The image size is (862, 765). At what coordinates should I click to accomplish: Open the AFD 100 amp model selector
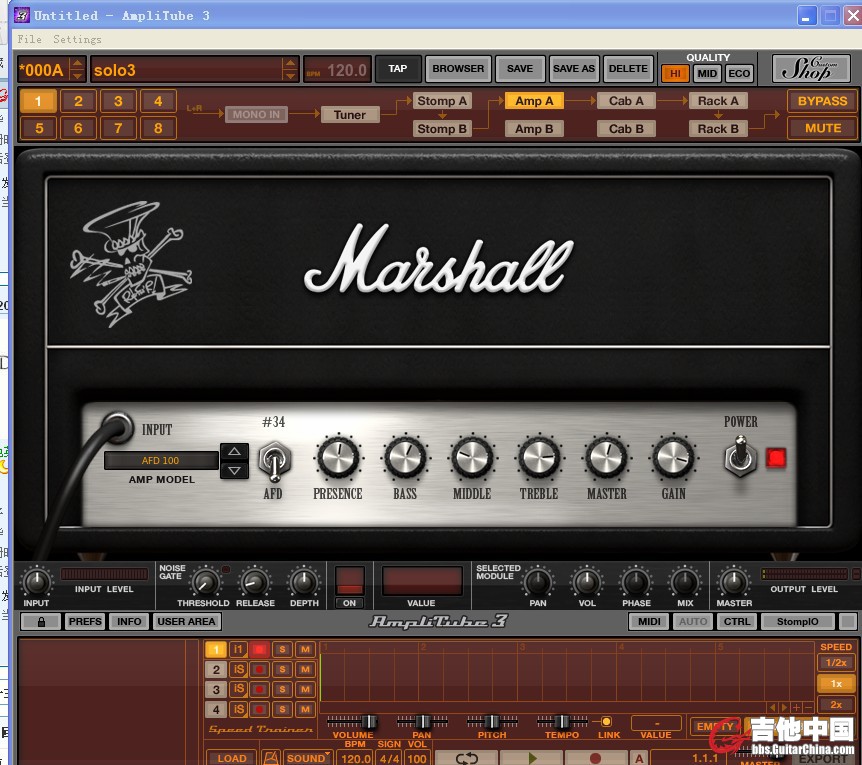coord(161,461)
